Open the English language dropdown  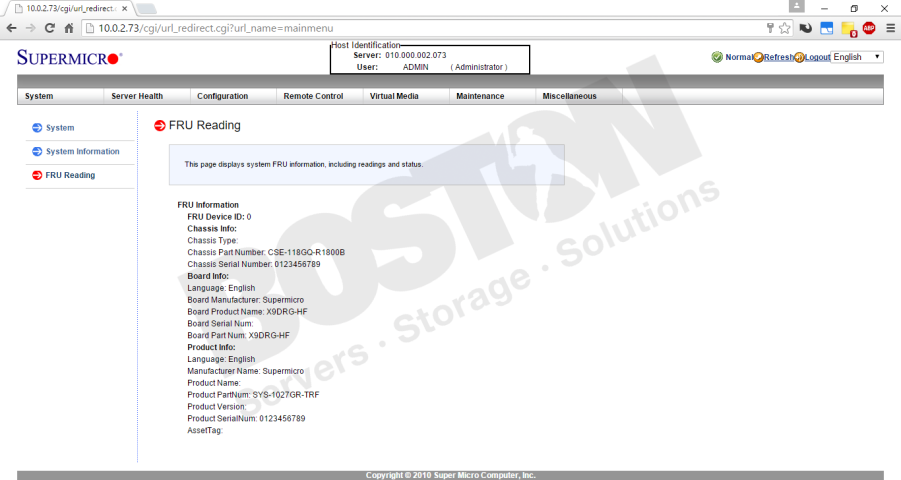tap(857, 57)
